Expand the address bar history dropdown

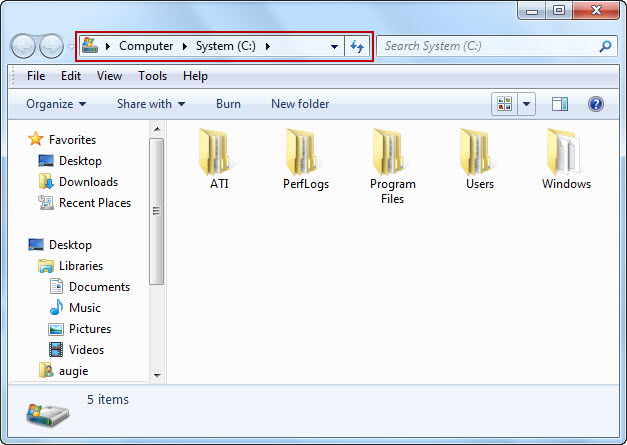[x=334, y=46]
